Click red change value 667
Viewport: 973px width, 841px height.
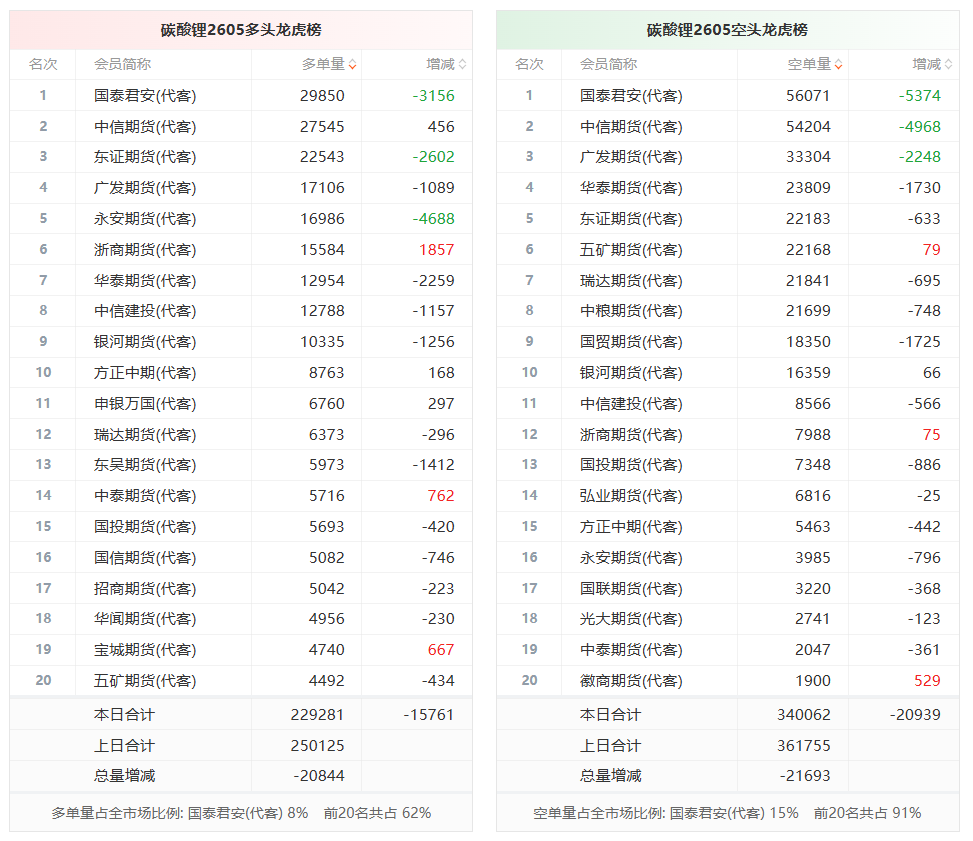click(441, 650)
